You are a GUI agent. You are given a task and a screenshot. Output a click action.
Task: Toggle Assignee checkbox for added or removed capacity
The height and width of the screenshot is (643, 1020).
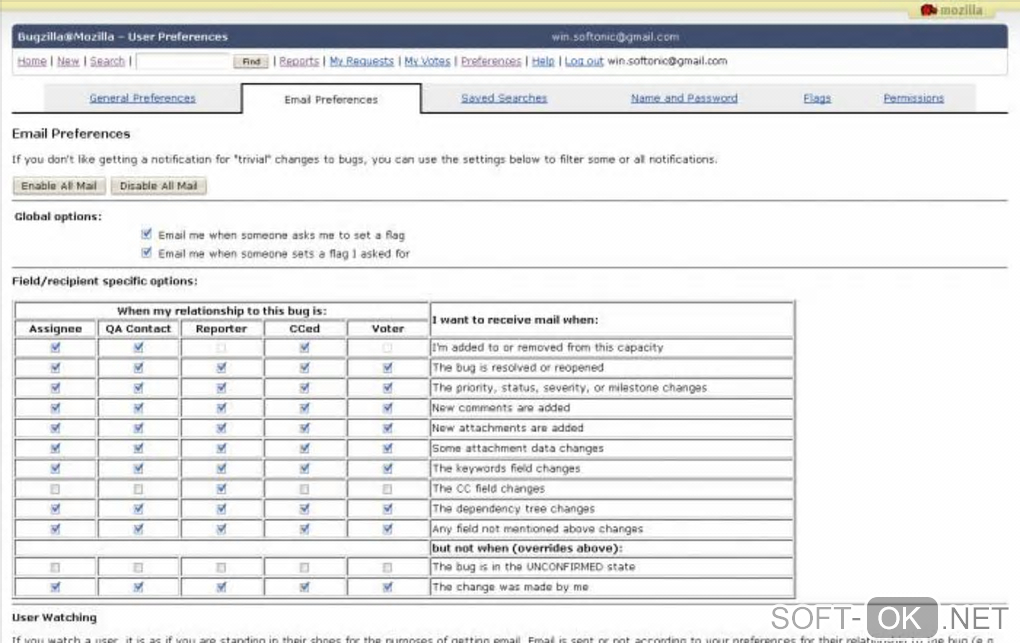point(55,348)
